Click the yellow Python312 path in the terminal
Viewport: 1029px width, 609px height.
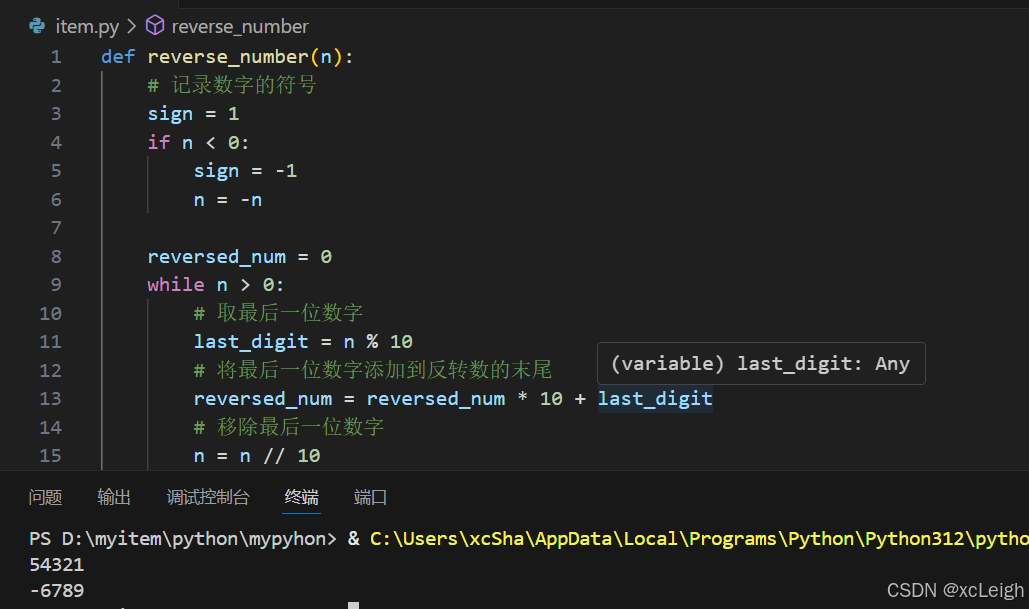(x=699, y=539)
